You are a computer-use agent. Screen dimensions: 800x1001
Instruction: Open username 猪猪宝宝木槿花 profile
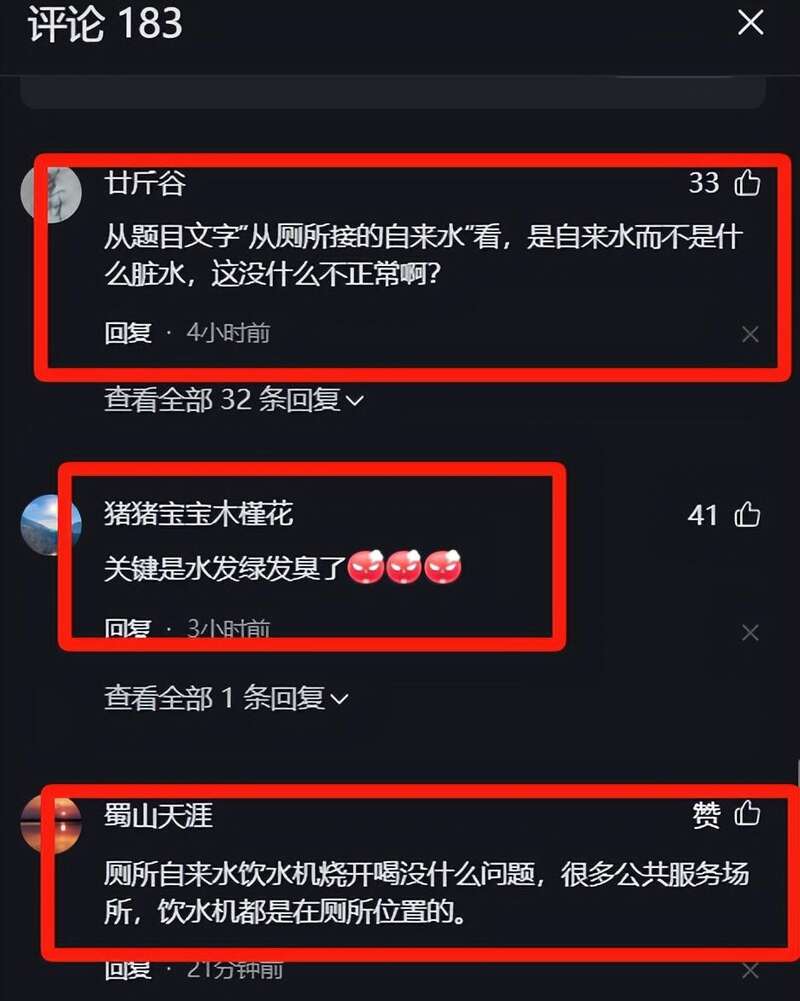click(x=199, y=515)
